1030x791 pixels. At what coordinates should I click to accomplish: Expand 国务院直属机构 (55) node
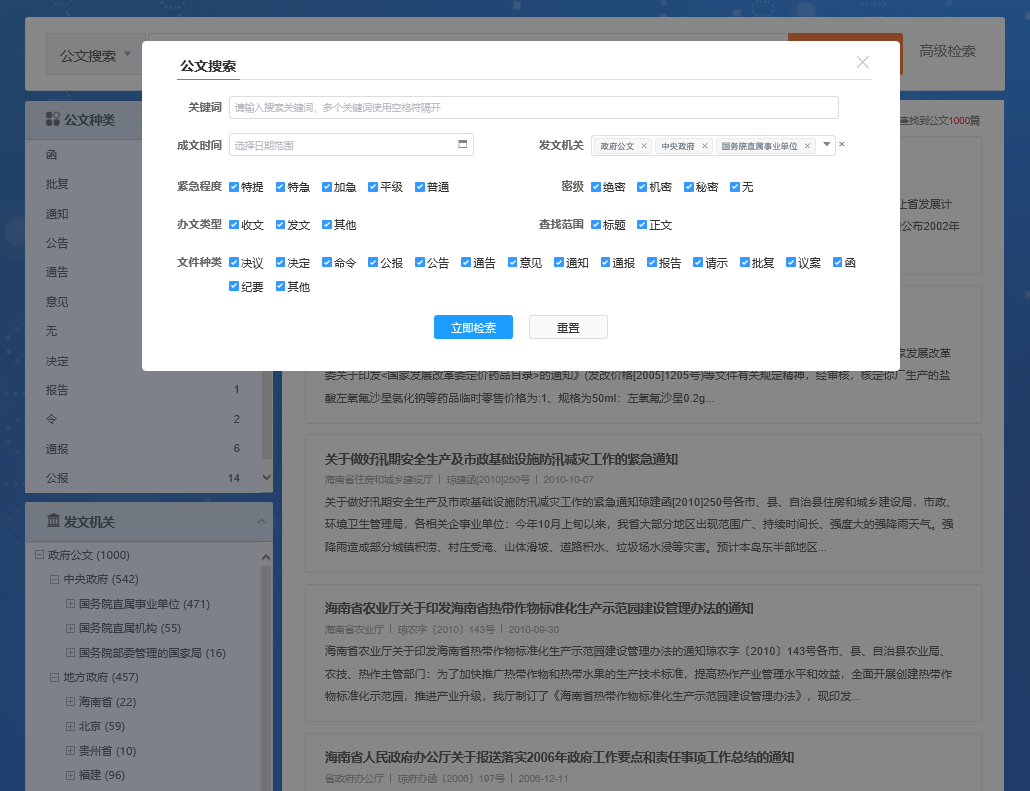tap(70, 628)
